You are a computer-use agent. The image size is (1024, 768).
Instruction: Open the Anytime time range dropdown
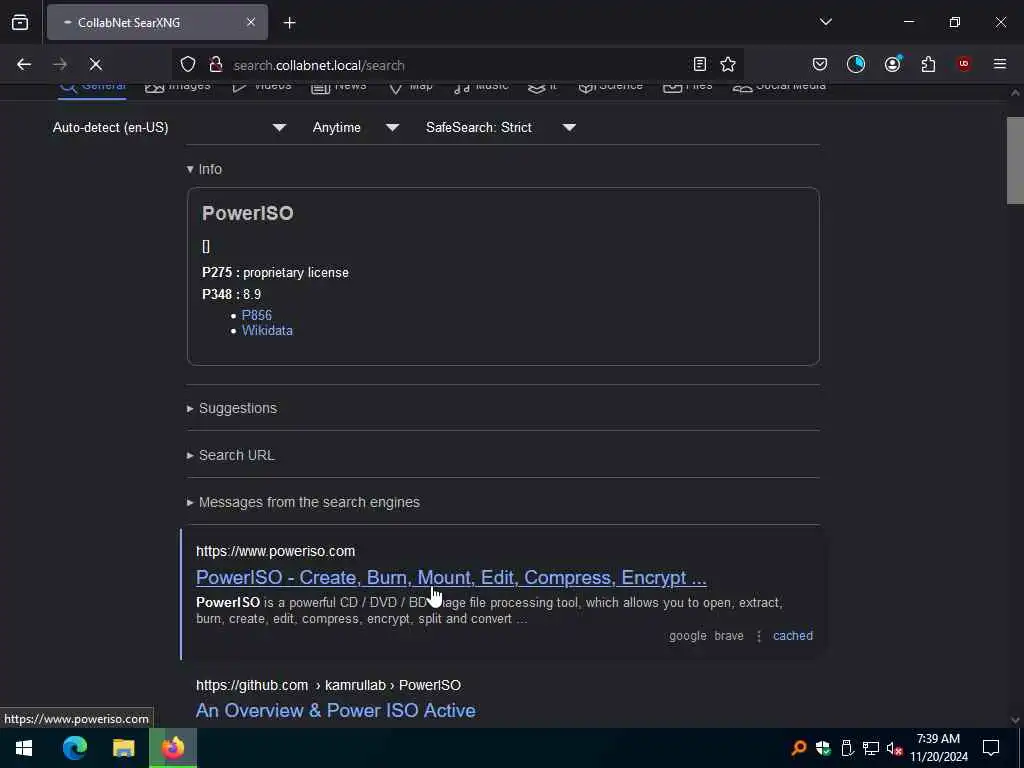pyautogui.click(x=355, y=127)
